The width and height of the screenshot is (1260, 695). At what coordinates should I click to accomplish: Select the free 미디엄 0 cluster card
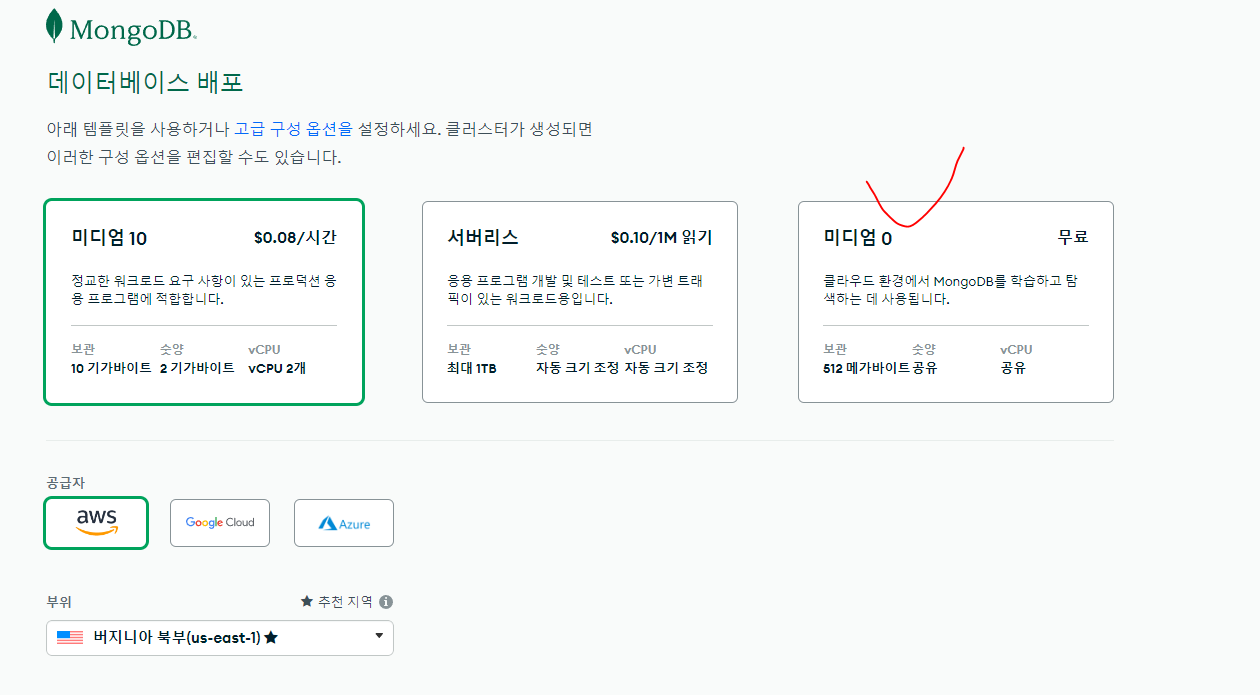pos(956,302)
